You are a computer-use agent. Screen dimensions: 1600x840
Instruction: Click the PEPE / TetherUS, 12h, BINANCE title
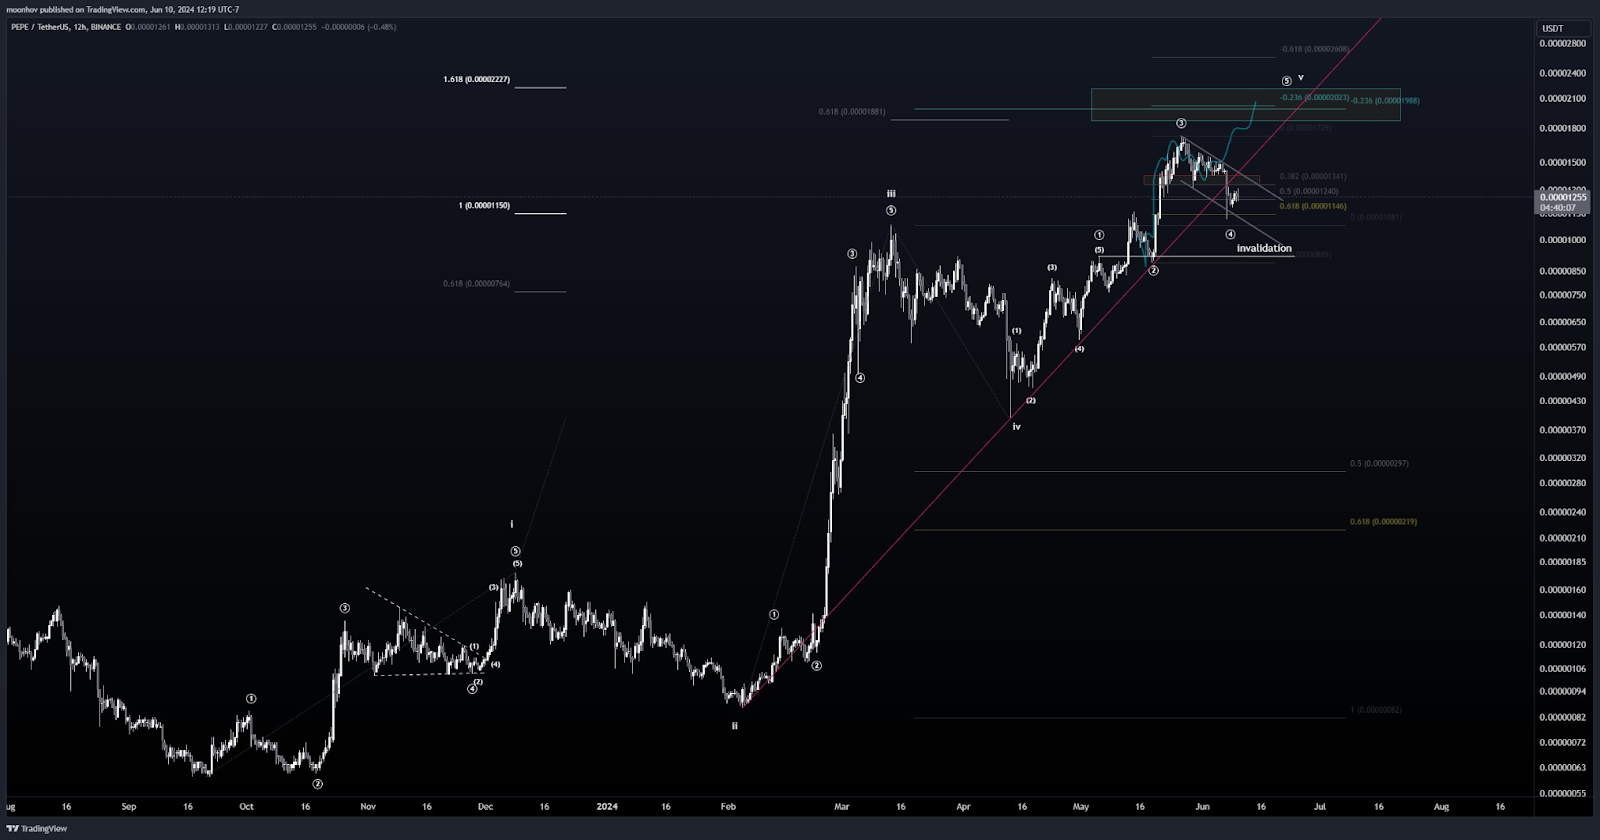click(x=66, y=27)
